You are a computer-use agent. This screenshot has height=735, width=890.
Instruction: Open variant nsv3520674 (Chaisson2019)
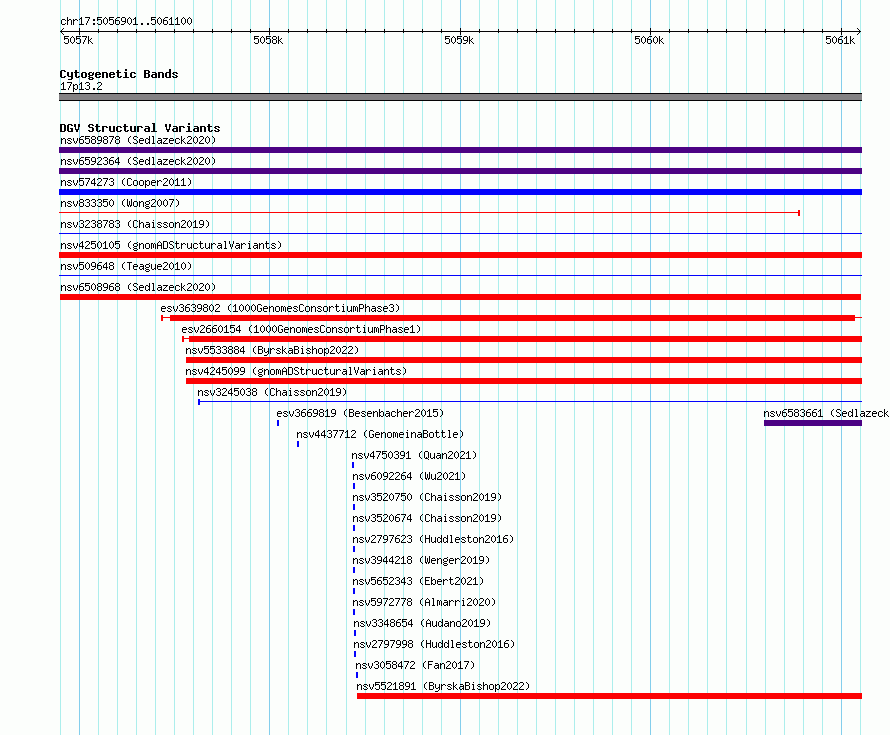tap(427, 518)
